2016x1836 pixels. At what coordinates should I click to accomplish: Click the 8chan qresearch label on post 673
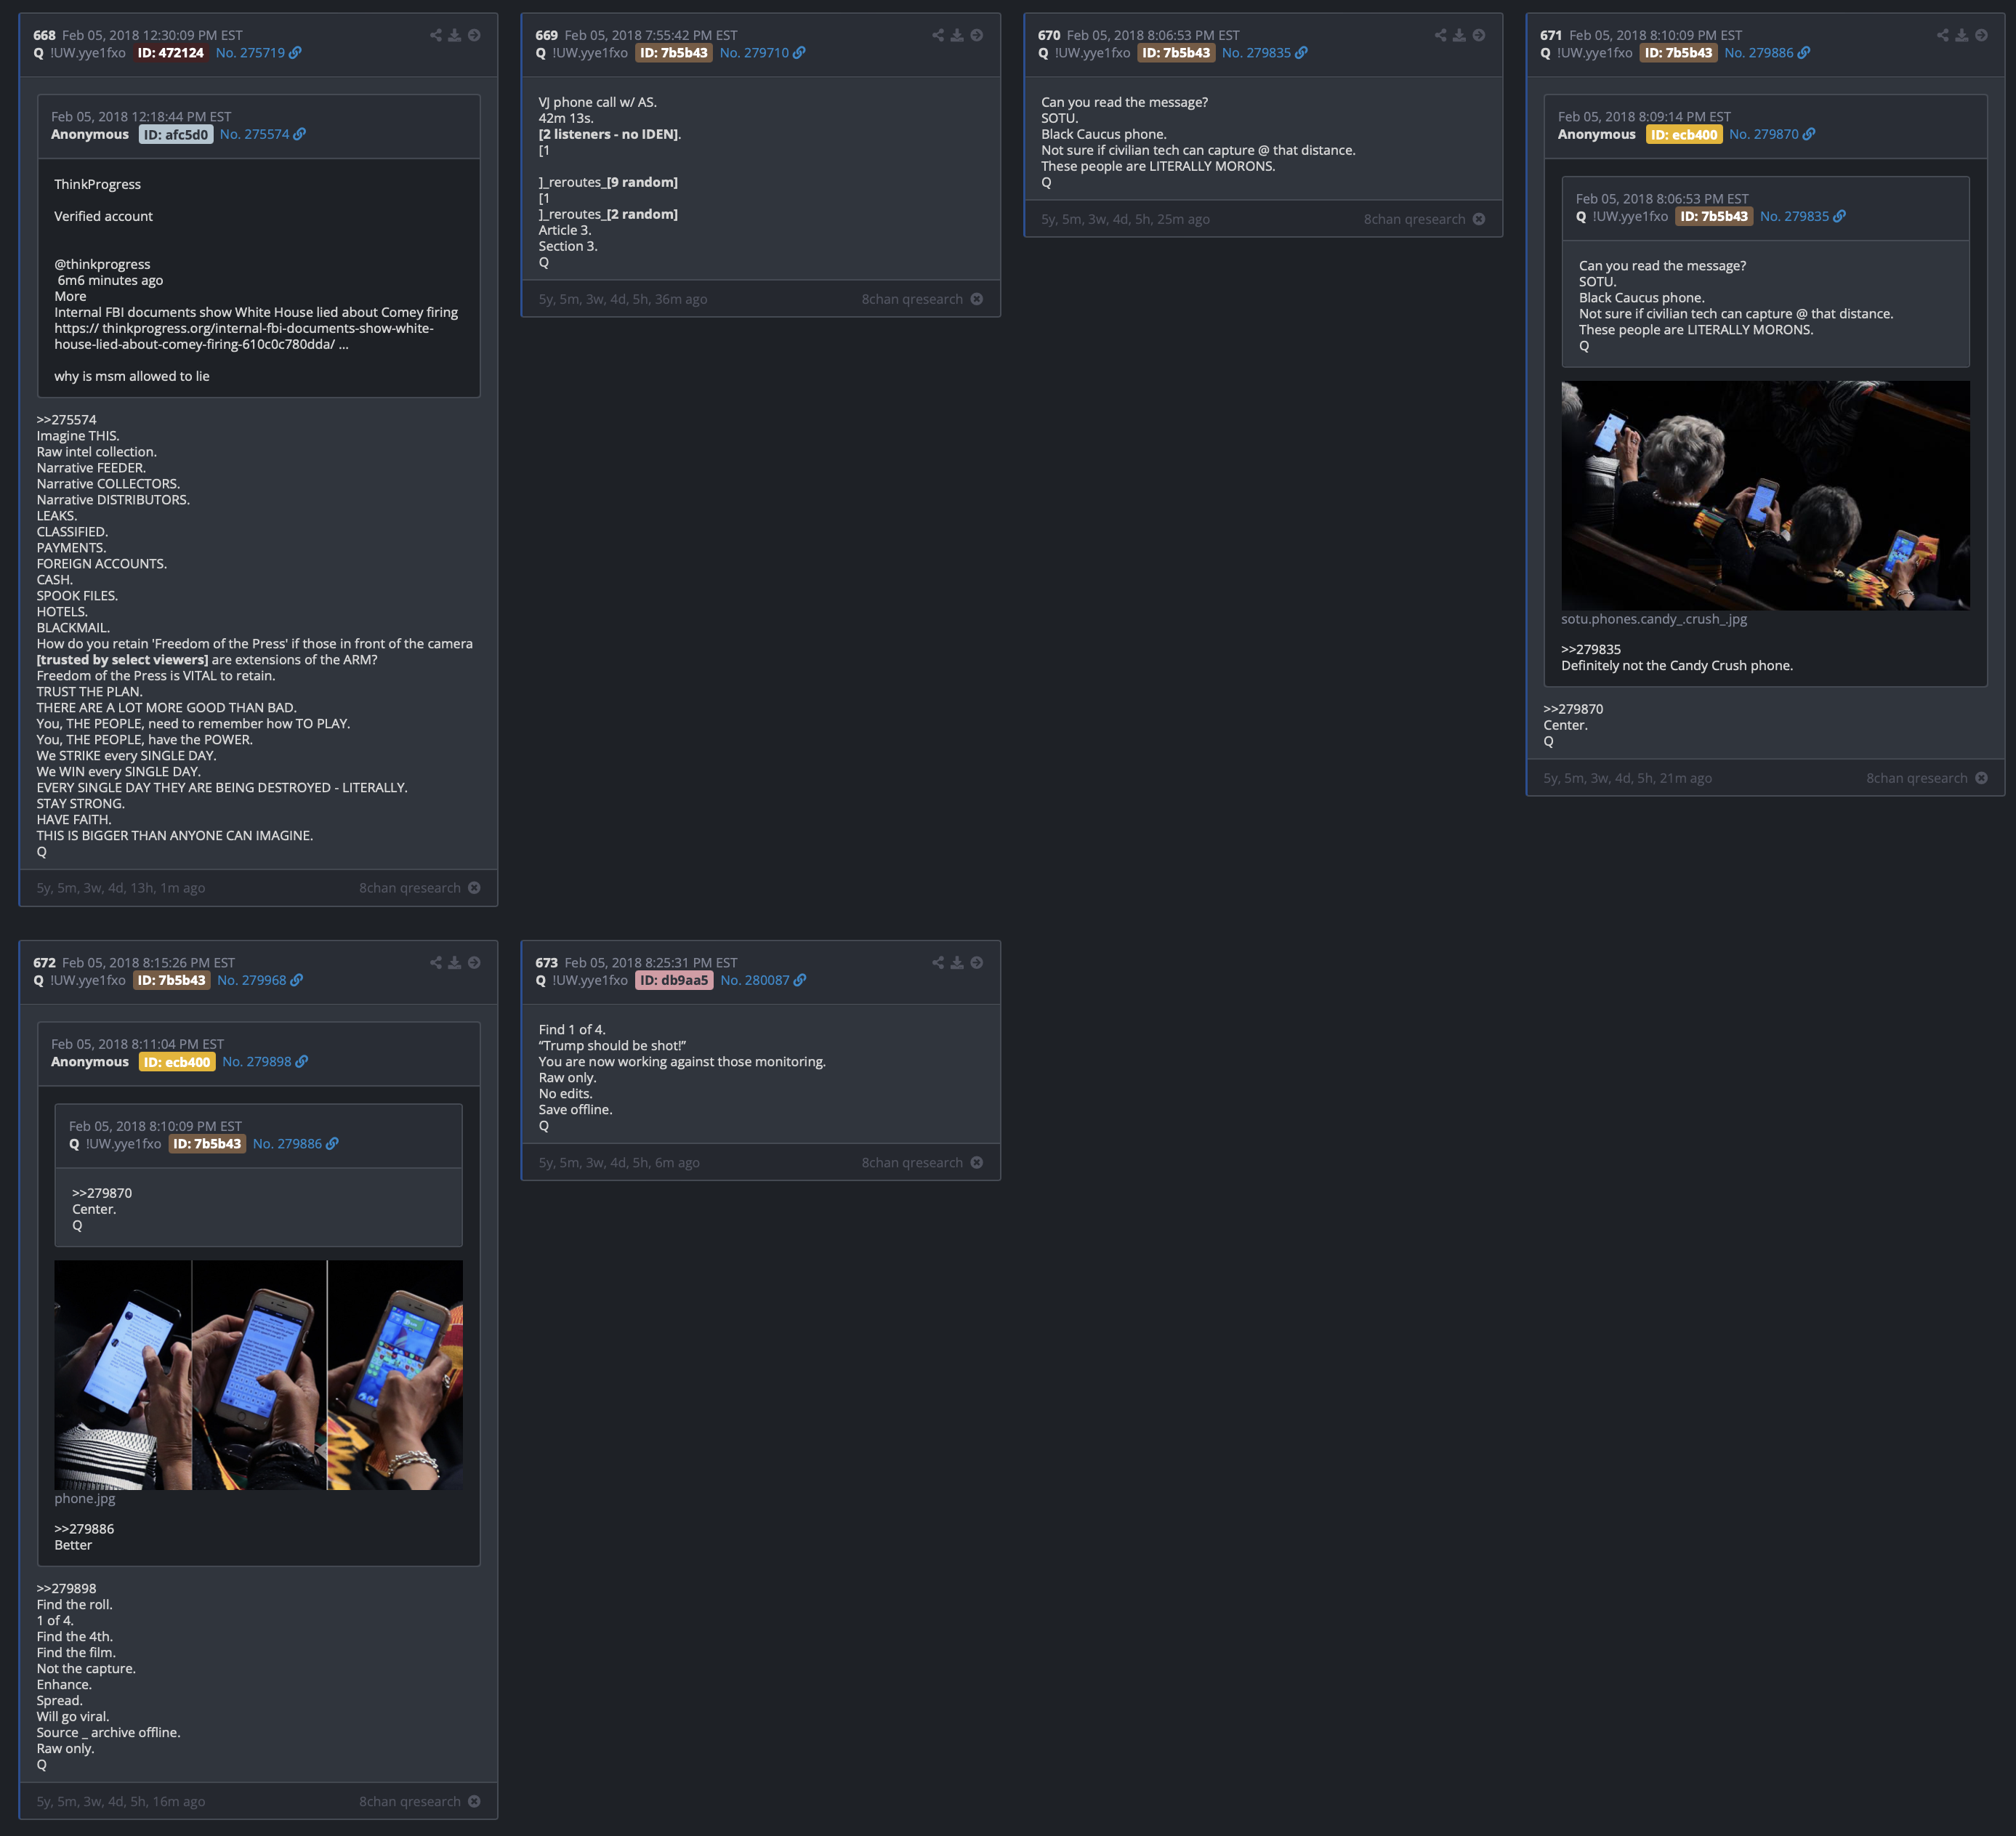(912, 1162)
